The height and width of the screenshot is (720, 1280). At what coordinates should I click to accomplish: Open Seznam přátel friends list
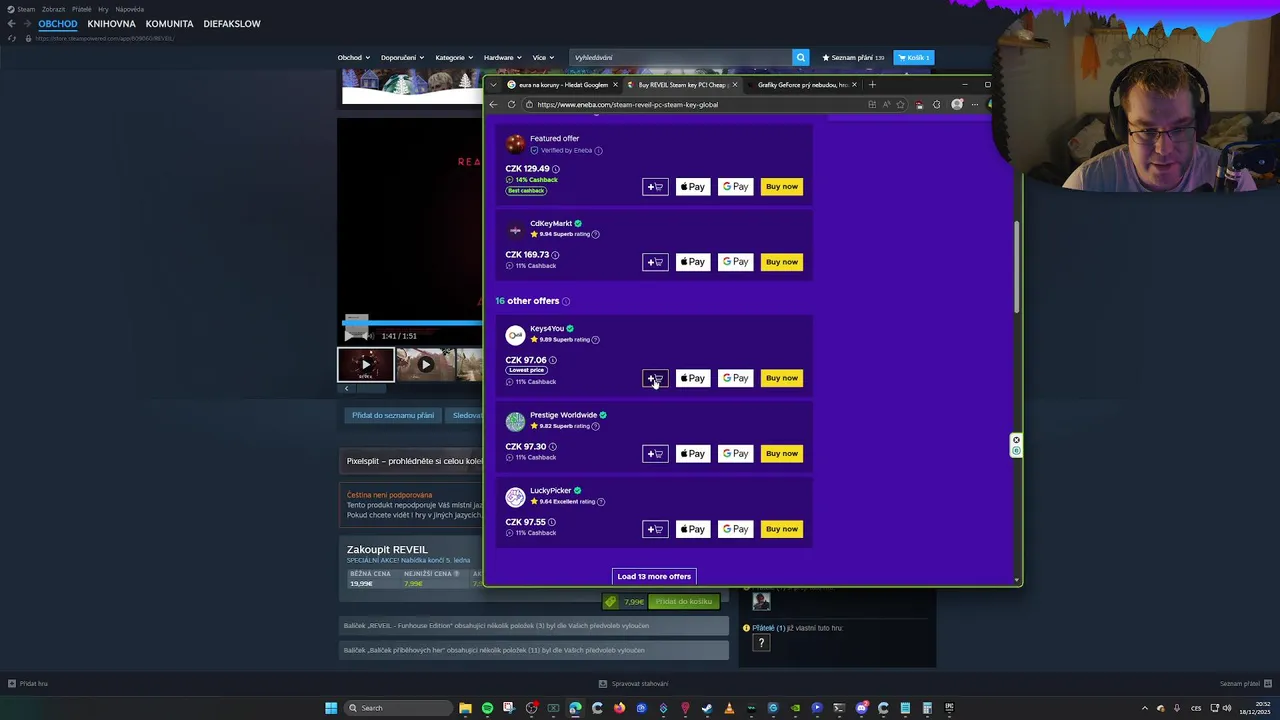pyautogui.click(x=1244, y=684)
